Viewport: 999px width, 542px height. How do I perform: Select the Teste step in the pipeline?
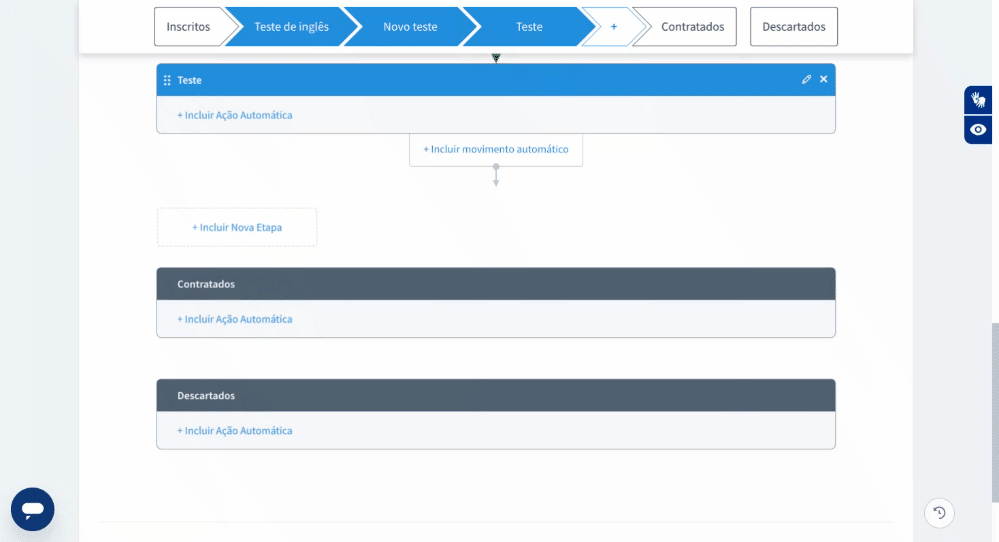tap(529, 27)
